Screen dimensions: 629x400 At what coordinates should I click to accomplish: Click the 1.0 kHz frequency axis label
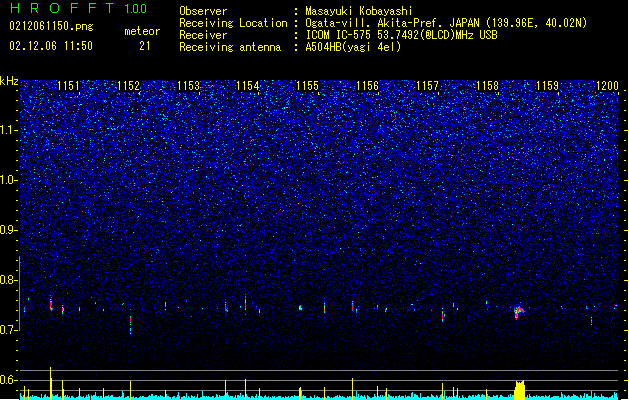click(9, 181)
